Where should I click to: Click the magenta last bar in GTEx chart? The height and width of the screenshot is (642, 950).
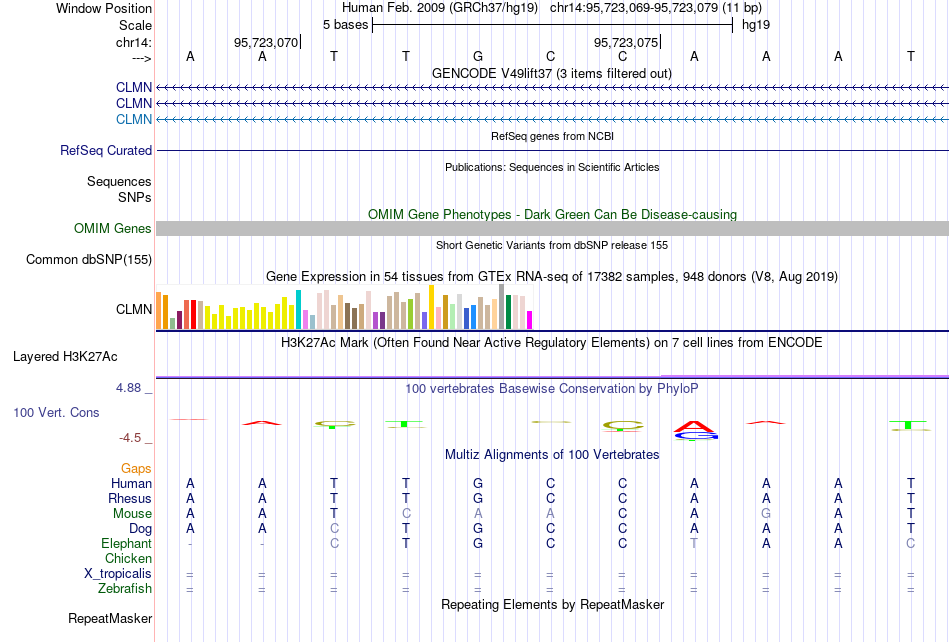point(530,320)
